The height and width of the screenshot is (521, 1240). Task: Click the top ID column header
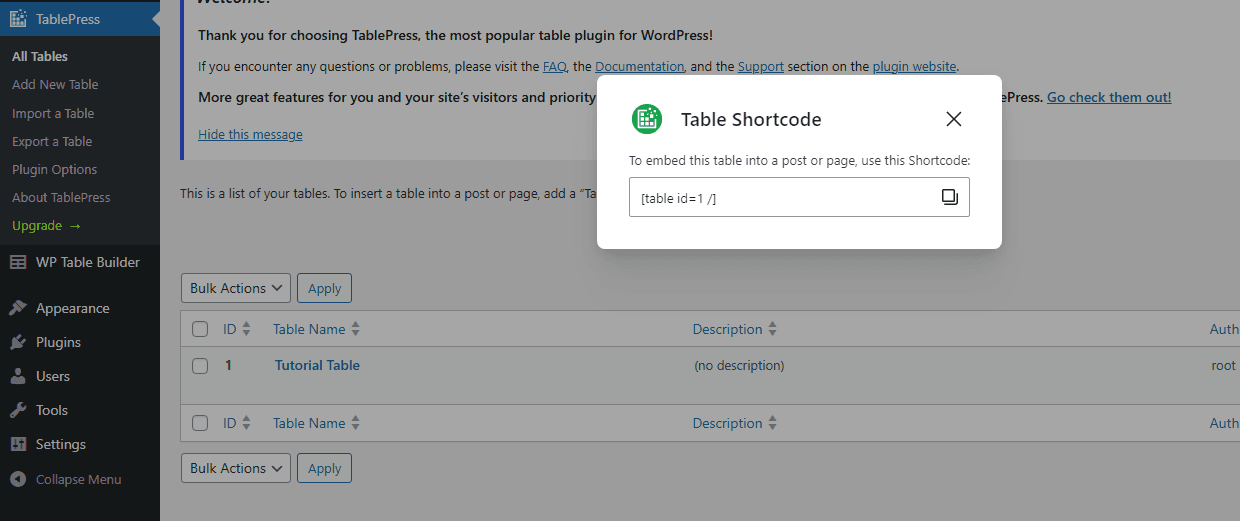(x=230, y=329)
